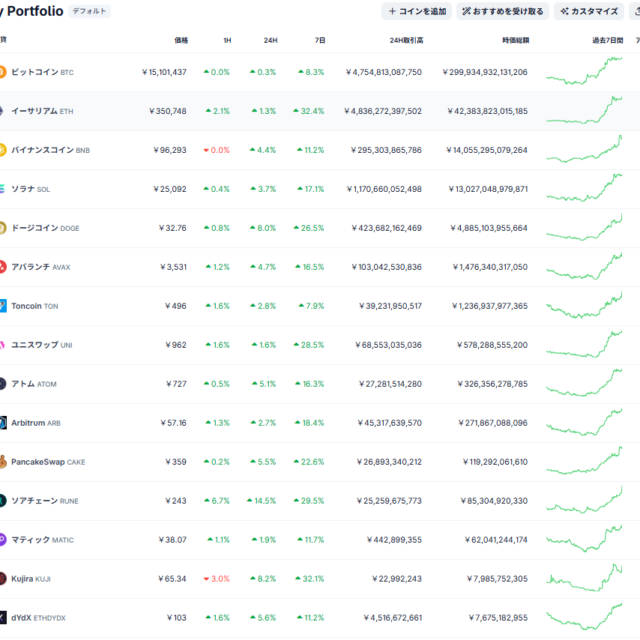Open Toncoin 7-day sparkline chart
640x640 pixels.
pos(584,305)
